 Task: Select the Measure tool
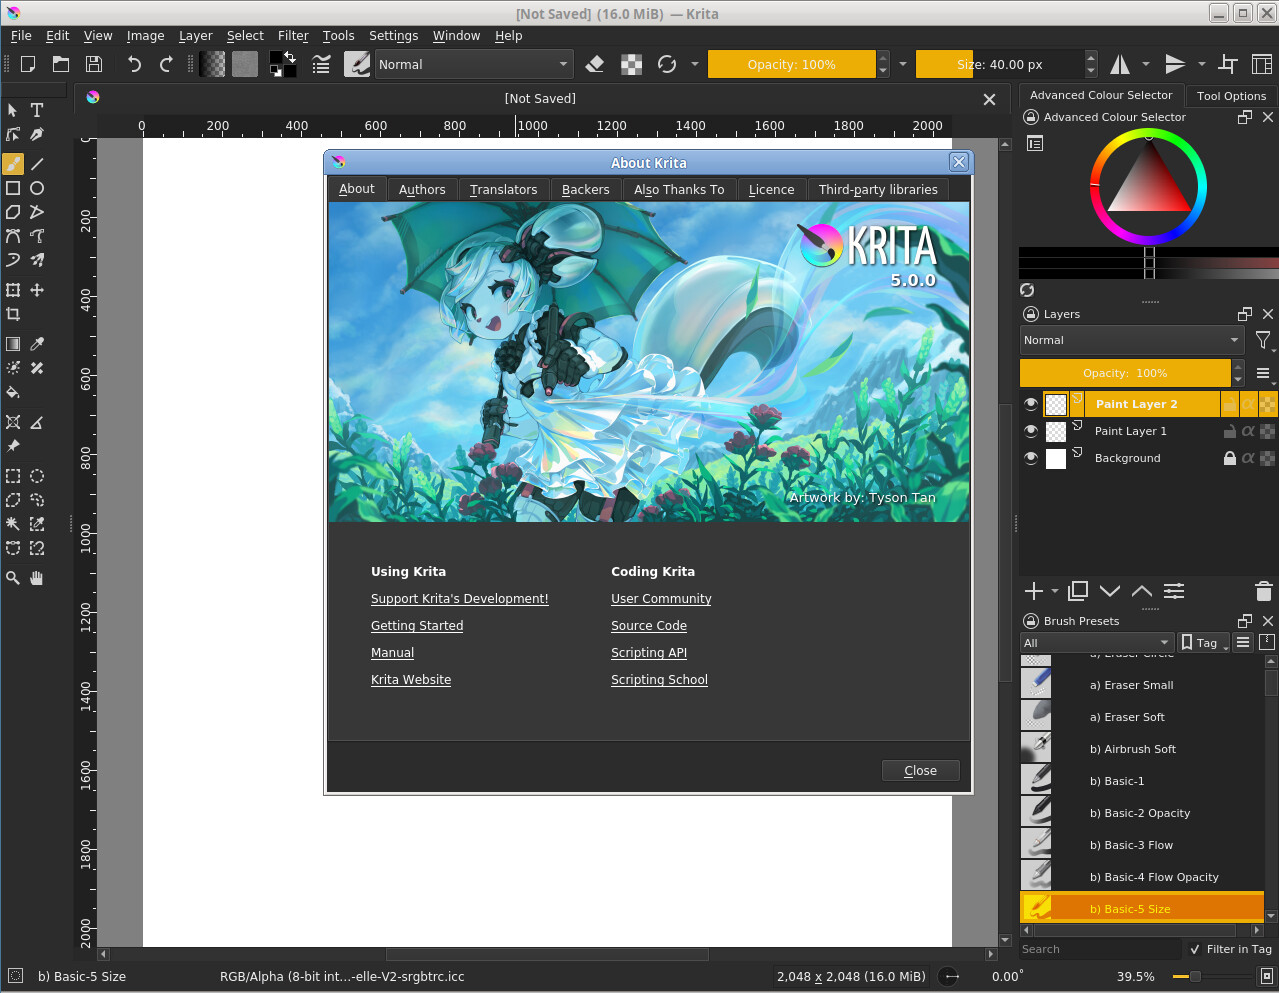[37, 422]
